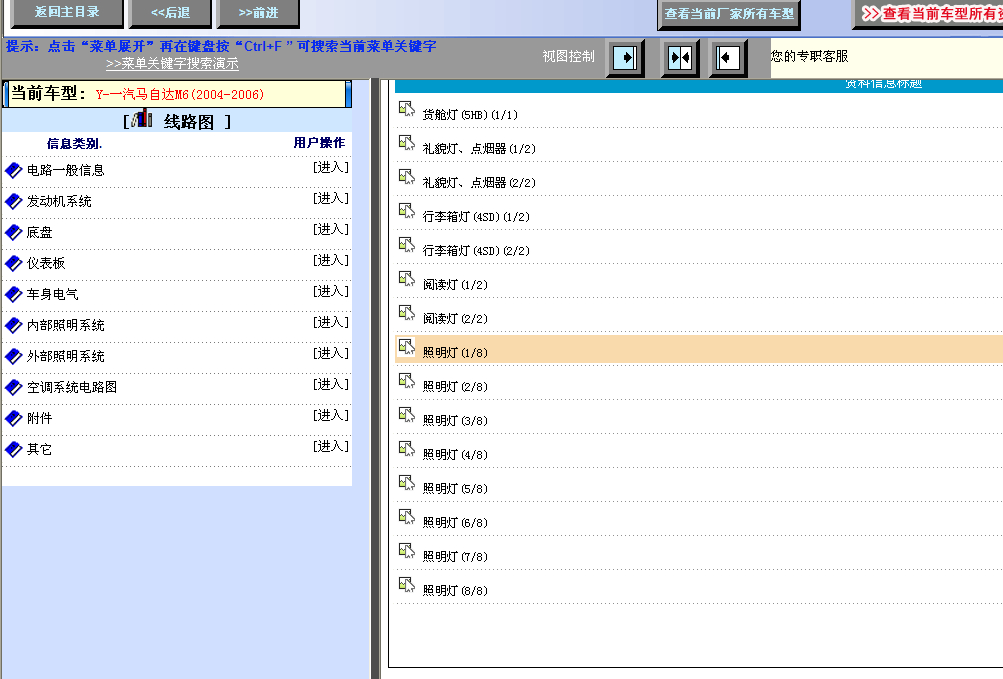Click the blue book icon beside 附件
Image resolution: width=1003 pixels, height=679 pixels.
point(13,419)
